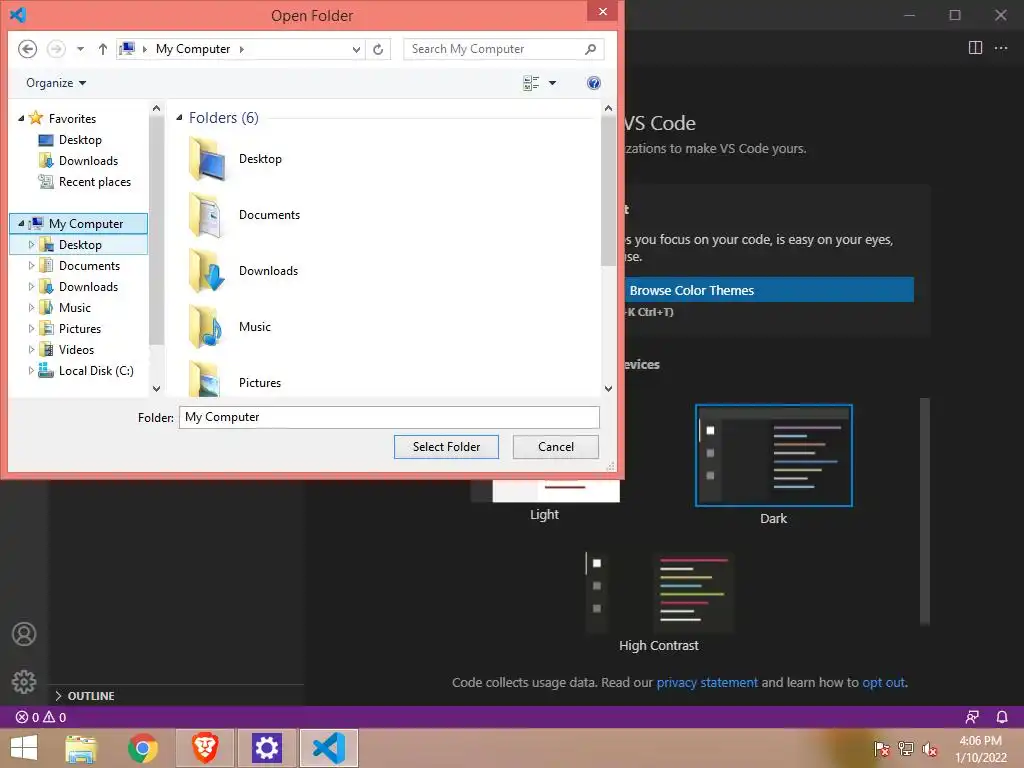The width and height of the screenshot is (1024, 768).
Task: Open the Organize dropdown menu
Action: [x=56, y=83]
